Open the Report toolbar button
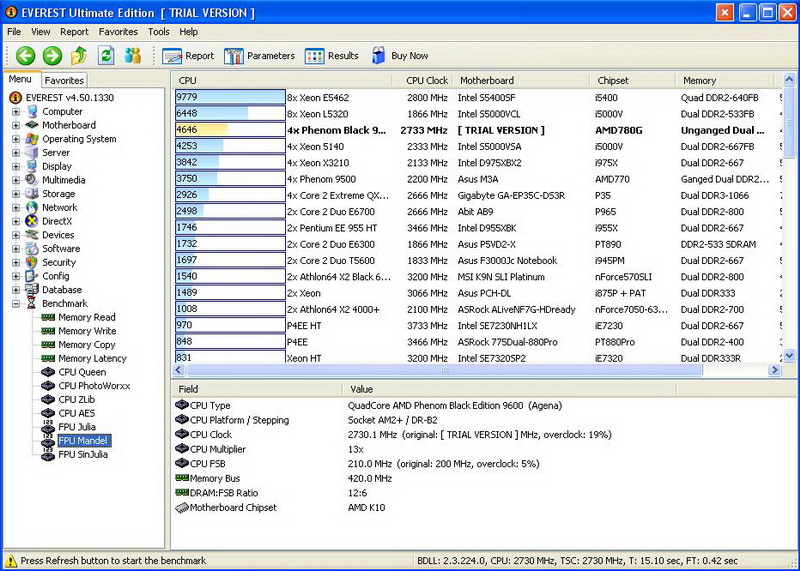The height and width of the screenshot is (571, 800). 188,56
